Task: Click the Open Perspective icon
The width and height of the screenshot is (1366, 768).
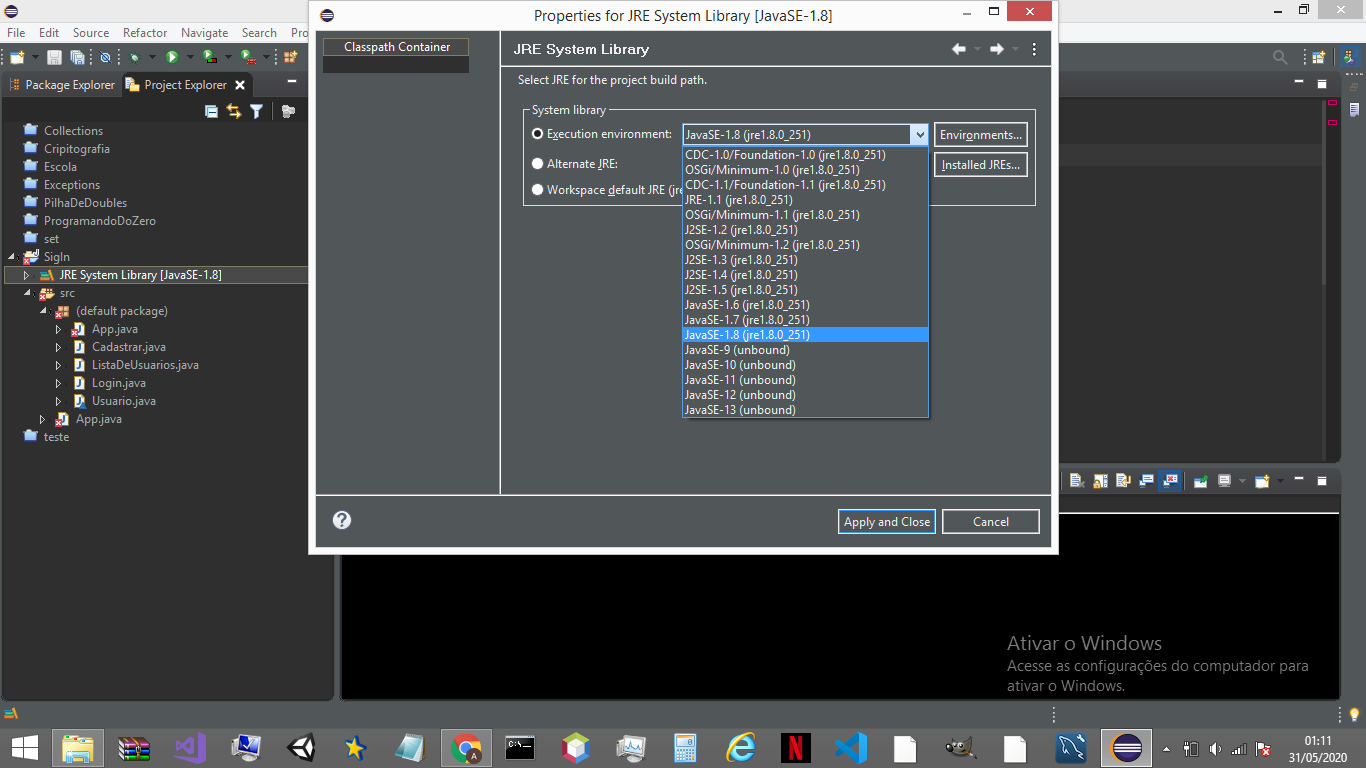Action: (x=1319, y=57)
